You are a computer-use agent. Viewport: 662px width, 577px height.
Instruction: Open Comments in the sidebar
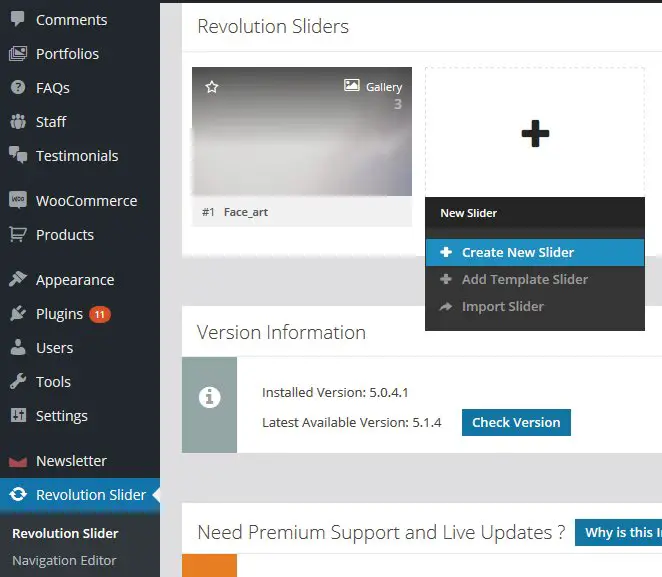pos(71,20)
